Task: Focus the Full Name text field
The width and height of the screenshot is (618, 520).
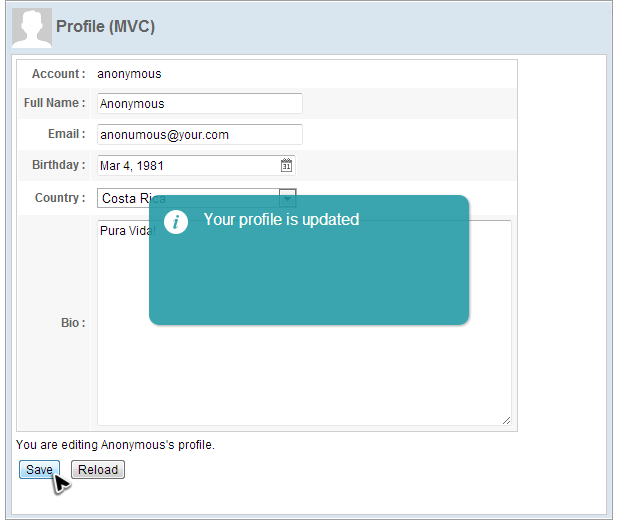Action: click(x=199, y=104)
